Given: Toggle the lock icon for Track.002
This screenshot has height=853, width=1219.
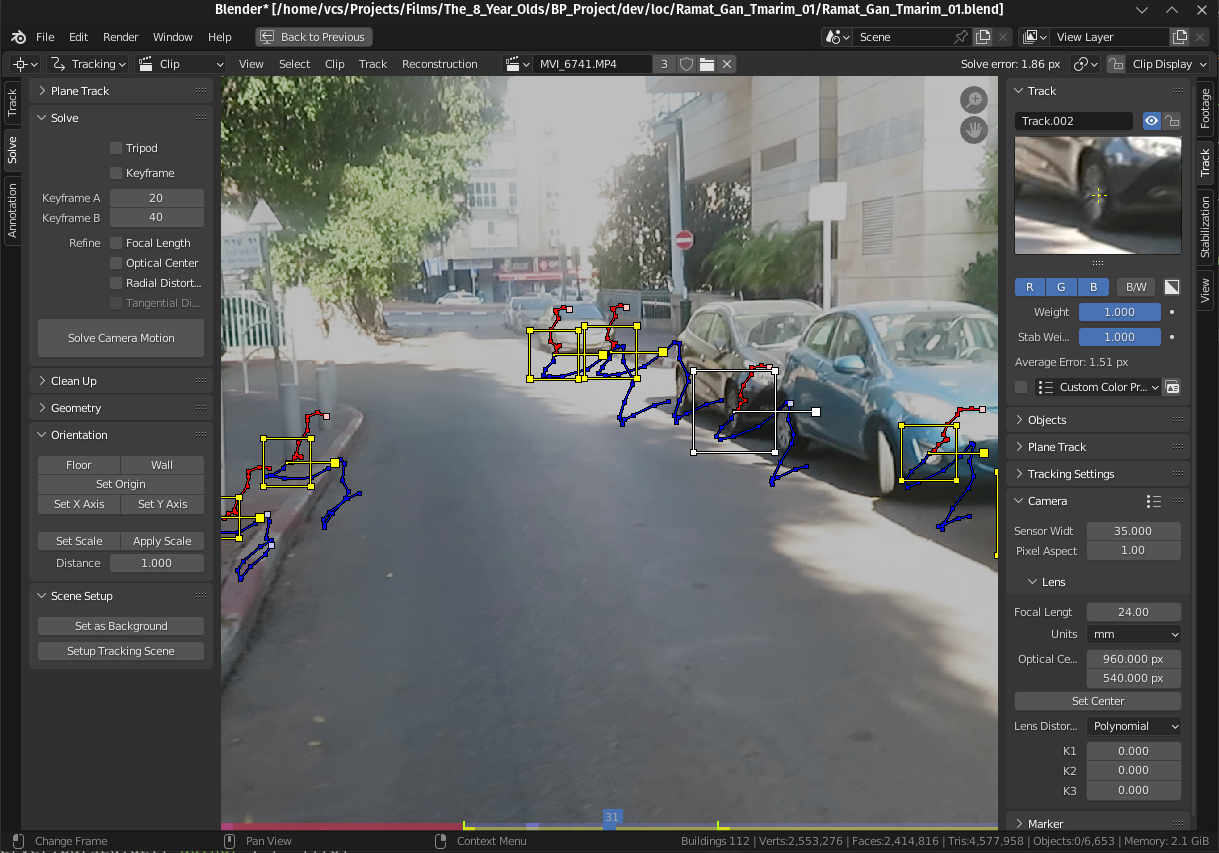Looking at the screenshot, I should (1172, 121).
